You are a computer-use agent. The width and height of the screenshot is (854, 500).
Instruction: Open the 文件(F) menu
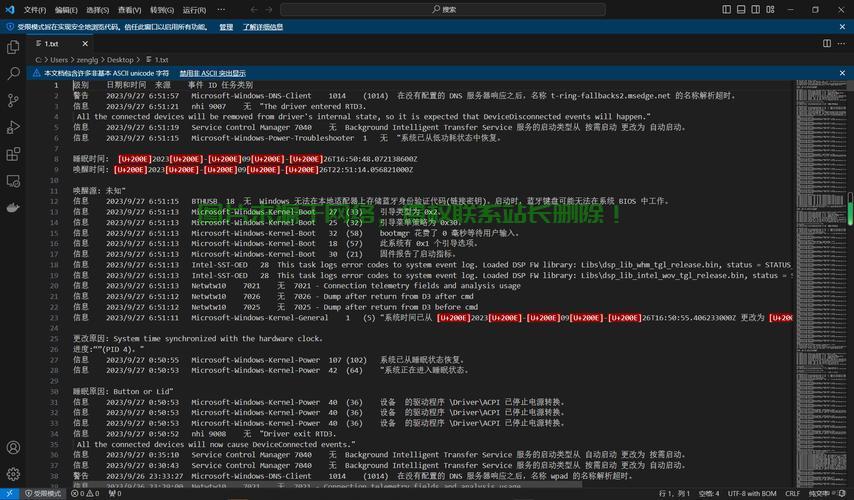click(35, 10)
